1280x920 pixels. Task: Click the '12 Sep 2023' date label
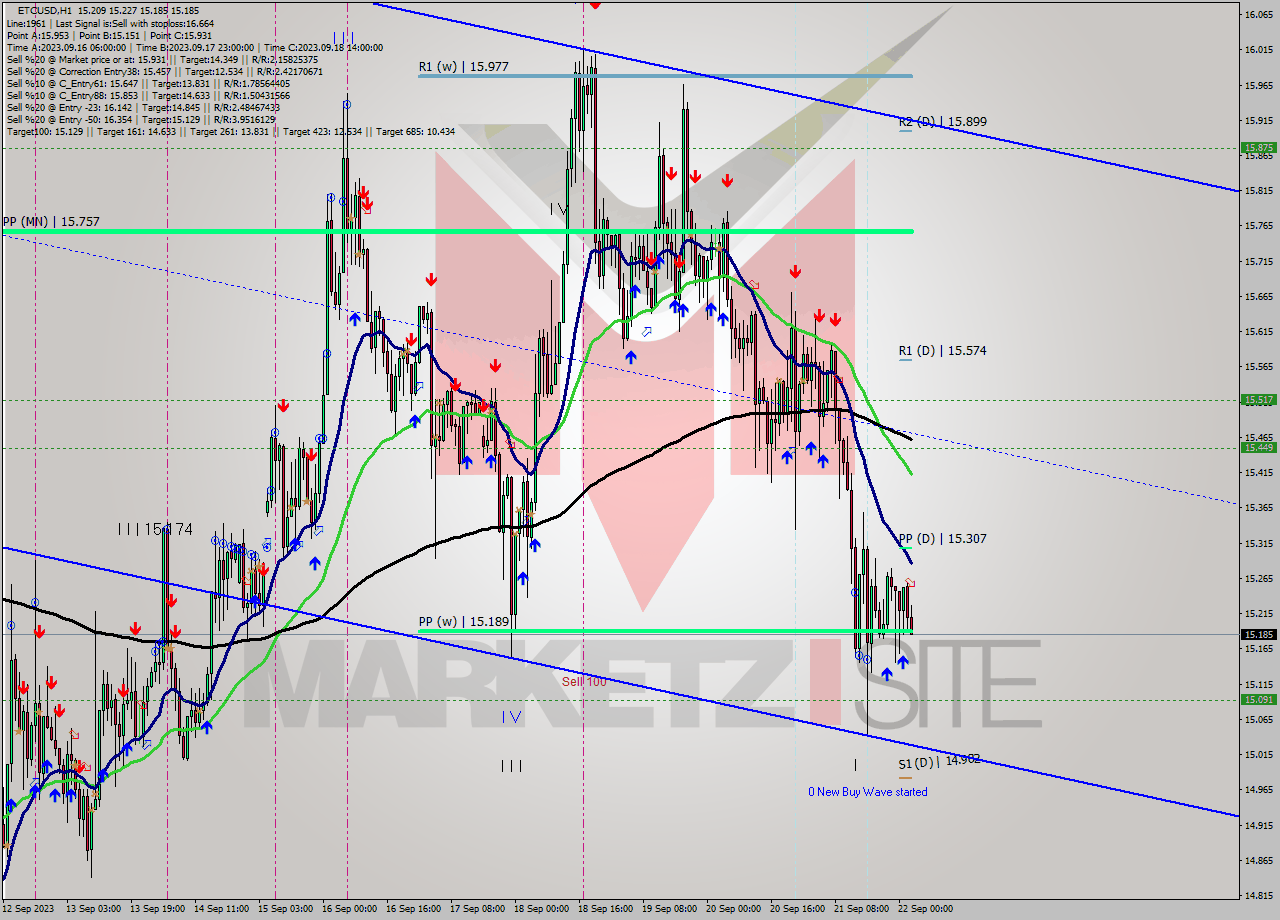27,909
